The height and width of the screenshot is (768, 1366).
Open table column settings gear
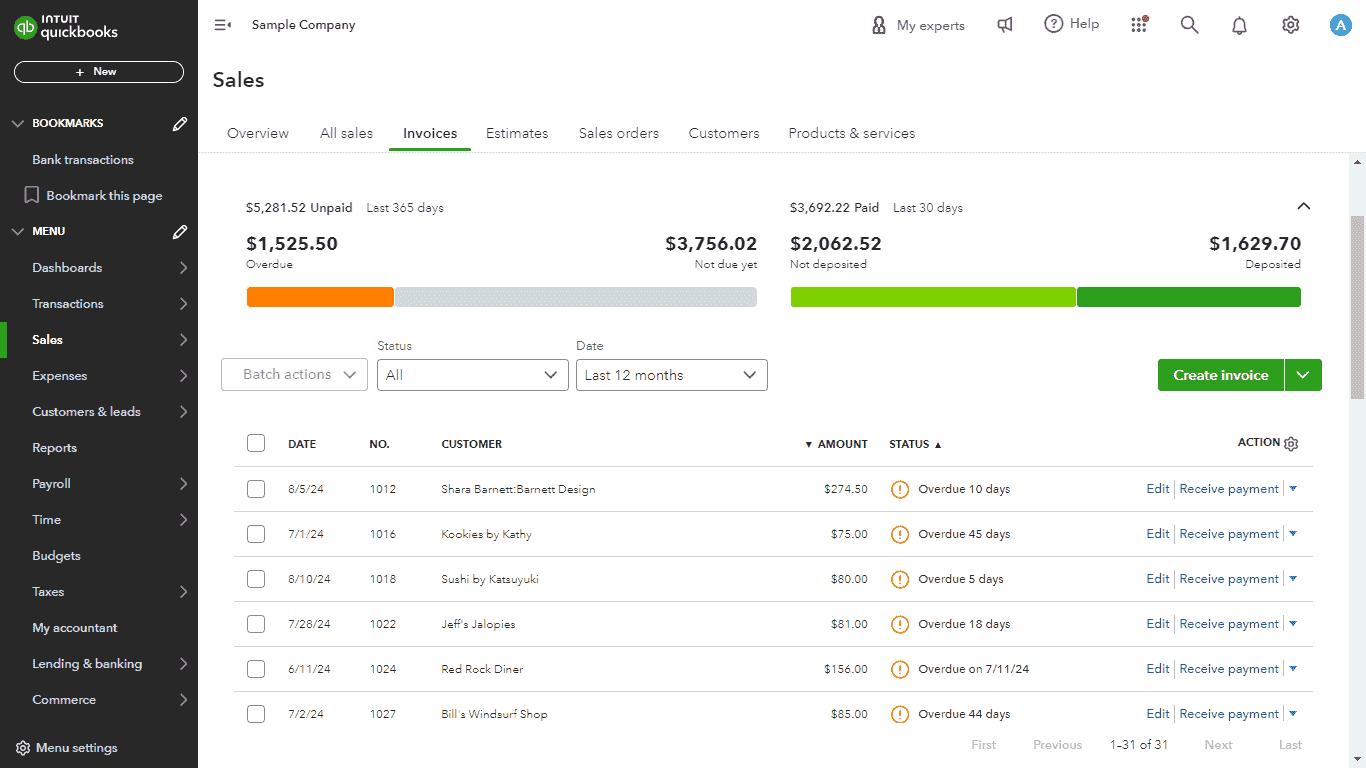pos(1291,444)
